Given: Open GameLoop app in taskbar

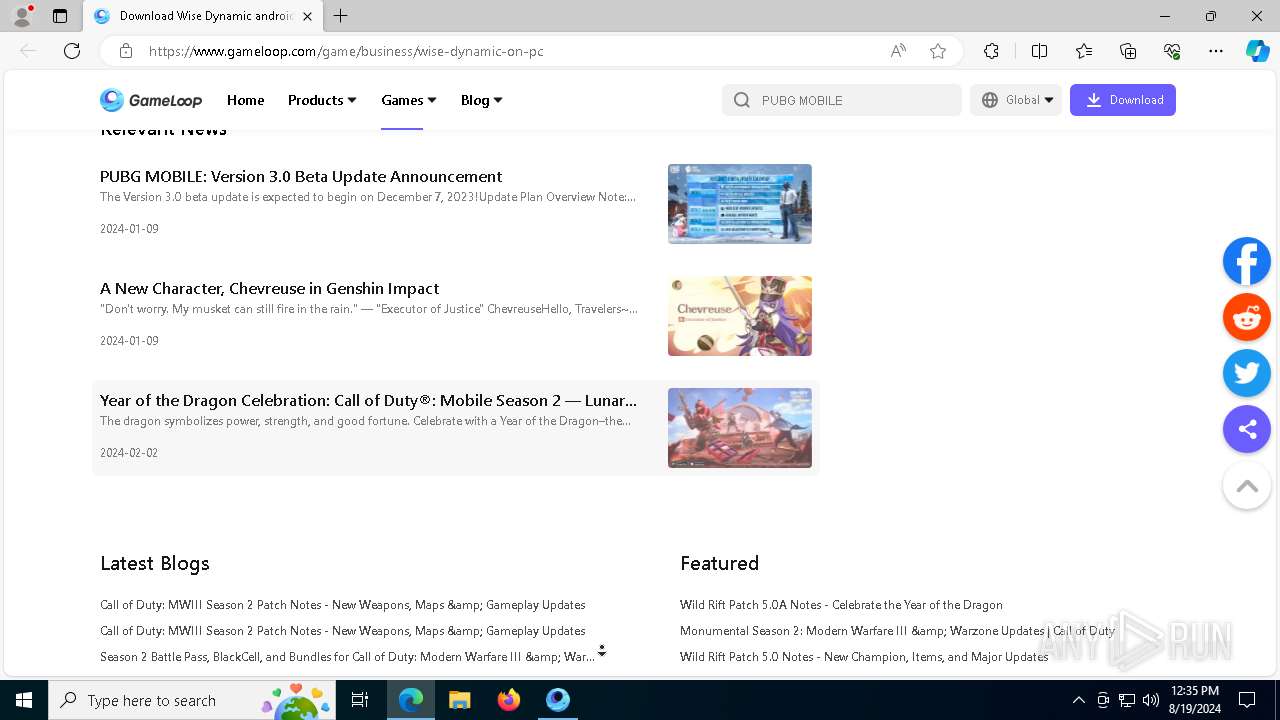Looking at the screenshot, I should (558, 700).
